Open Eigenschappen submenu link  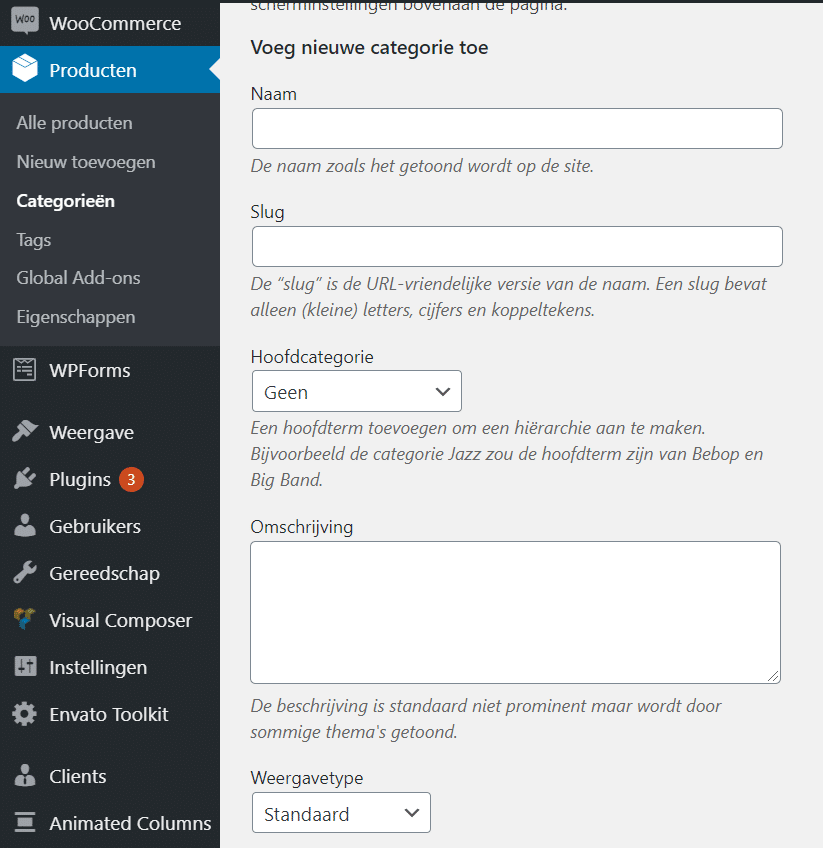pos(76,317)
